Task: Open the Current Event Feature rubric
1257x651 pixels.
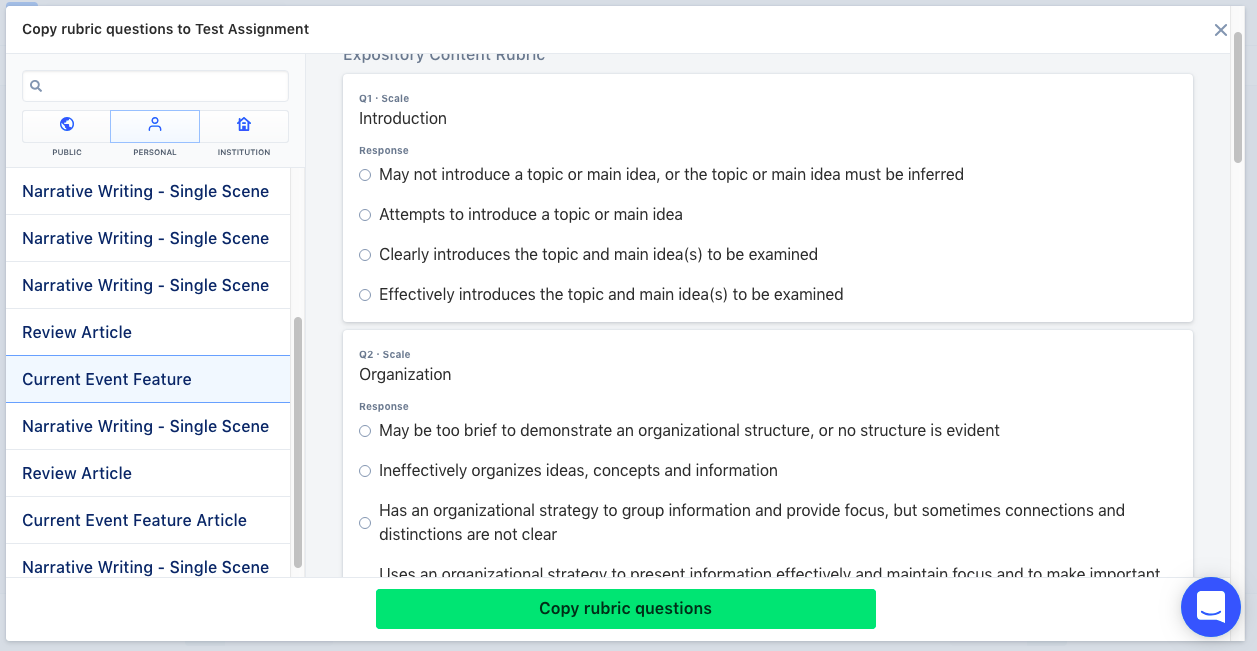Action: click(x=107, y=380)
